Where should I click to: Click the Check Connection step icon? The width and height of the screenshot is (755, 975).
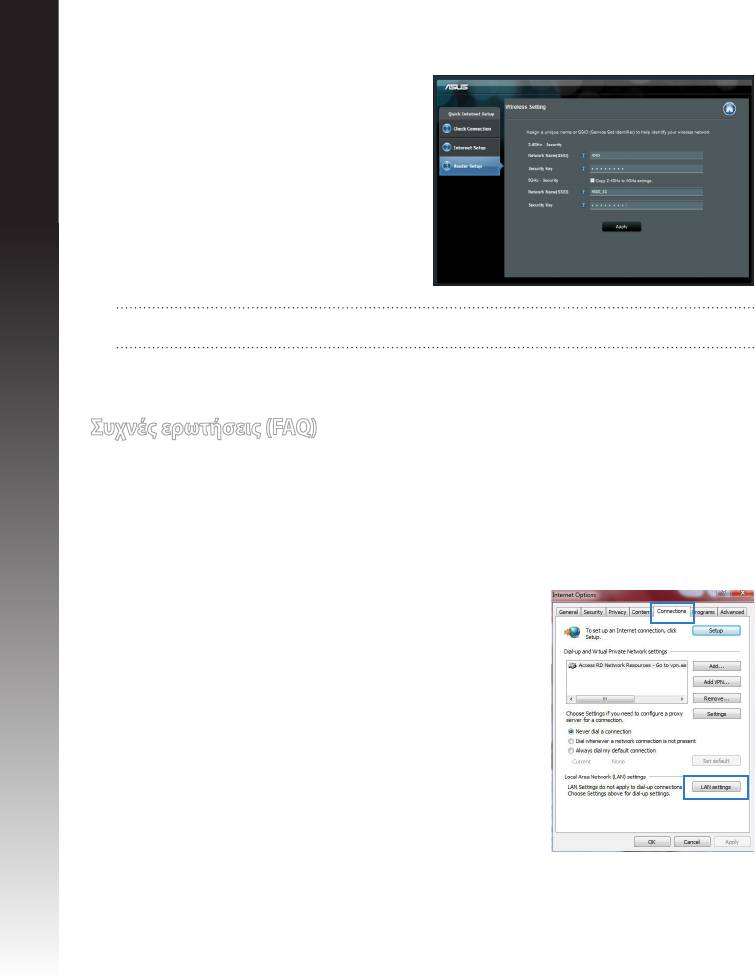tap(447, 128)
